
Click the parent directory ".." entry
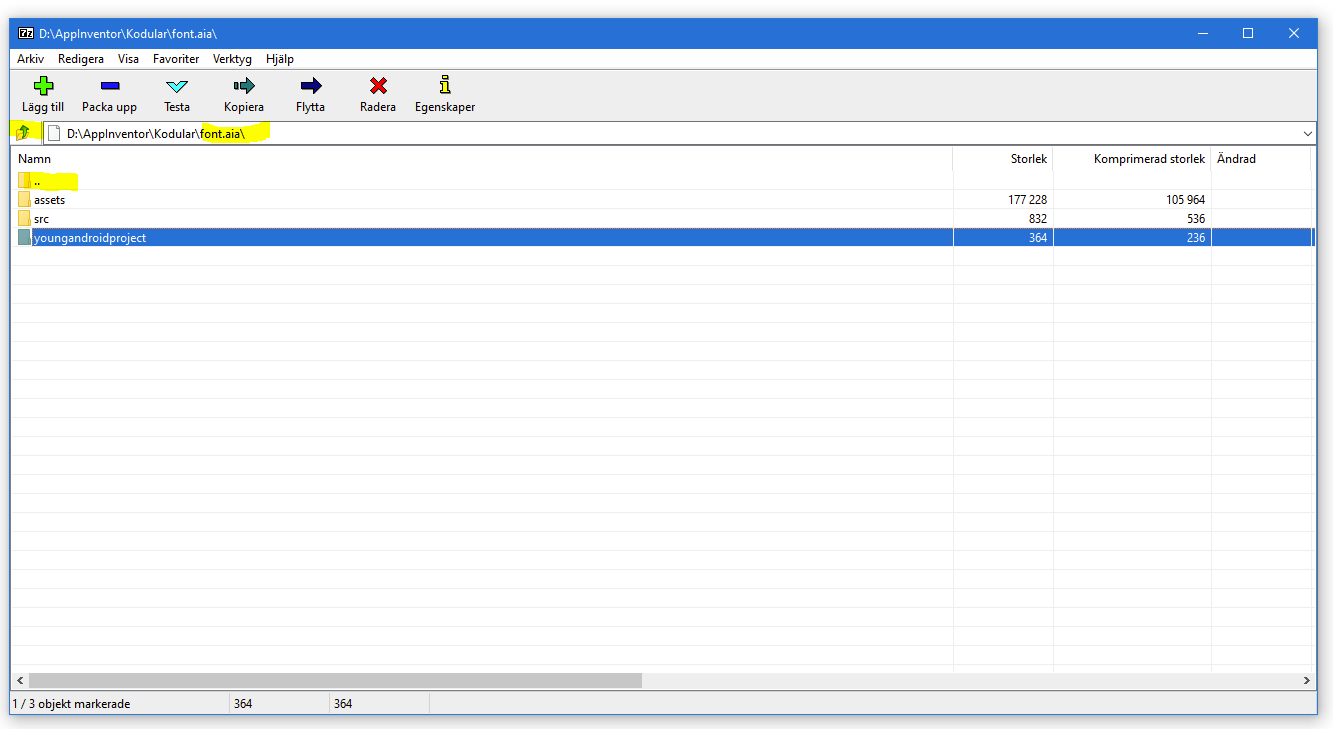(37, 181)
